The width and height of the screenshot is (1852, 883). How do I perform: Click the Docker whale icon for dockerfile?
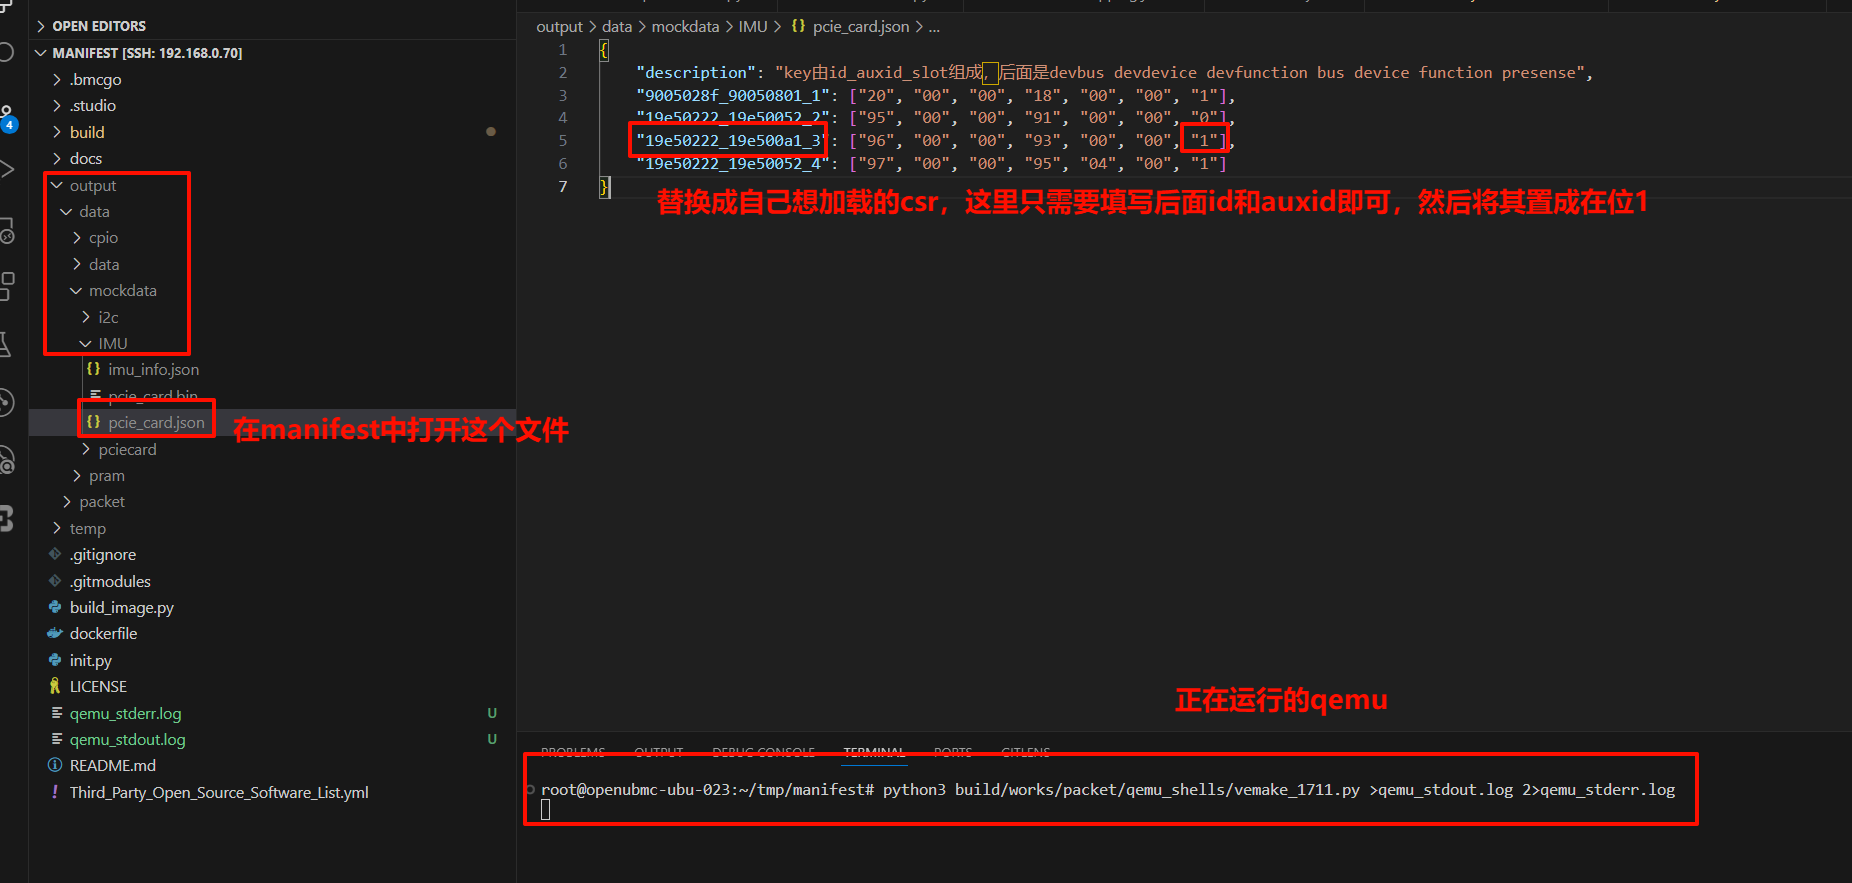point(55,633)
